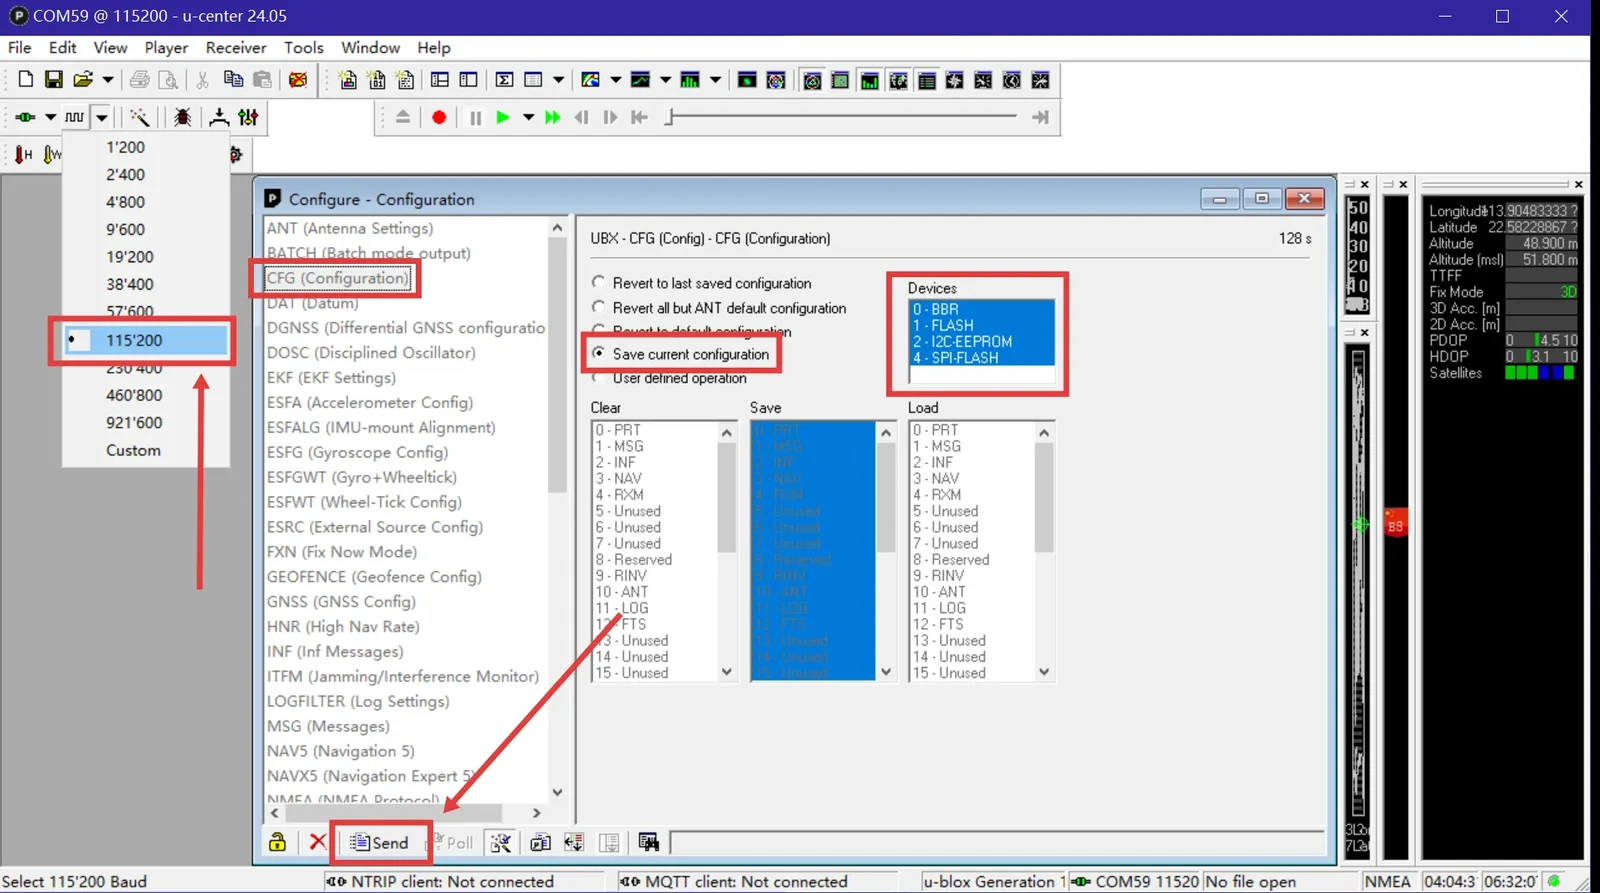This screenshot has width=1600, height=893.
Task: Select GNSS (GNSS Config) in list
Action: pyautogui.click(x=341, y=601)
